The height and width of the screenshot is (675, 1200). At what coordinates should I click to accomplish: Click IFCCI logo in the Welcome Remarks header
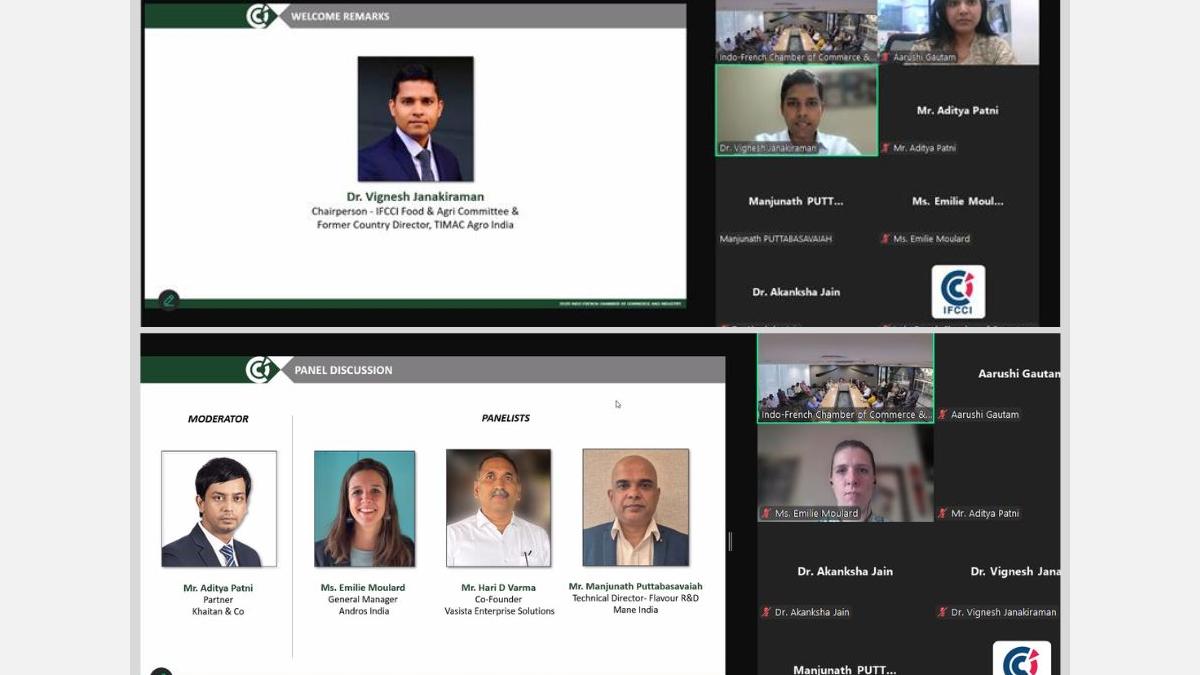(x=260, y=16)
